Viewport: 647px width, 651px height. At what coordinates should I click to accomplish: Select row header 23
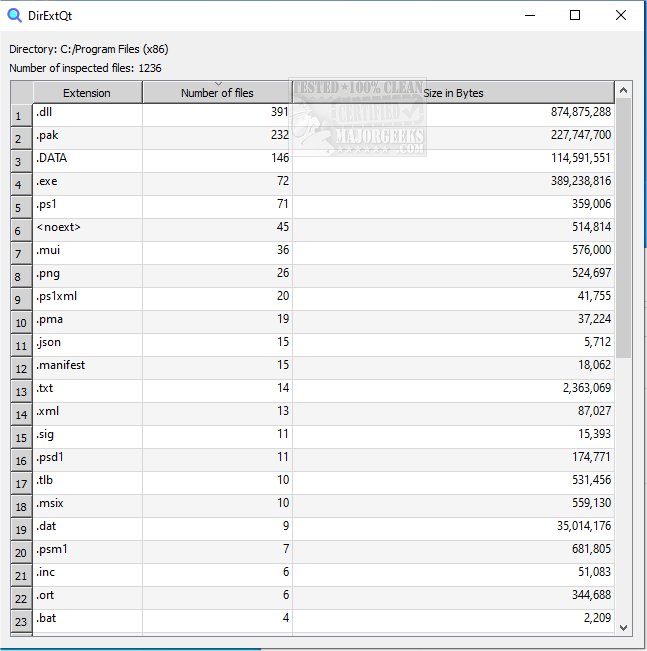tap(22, 621)
